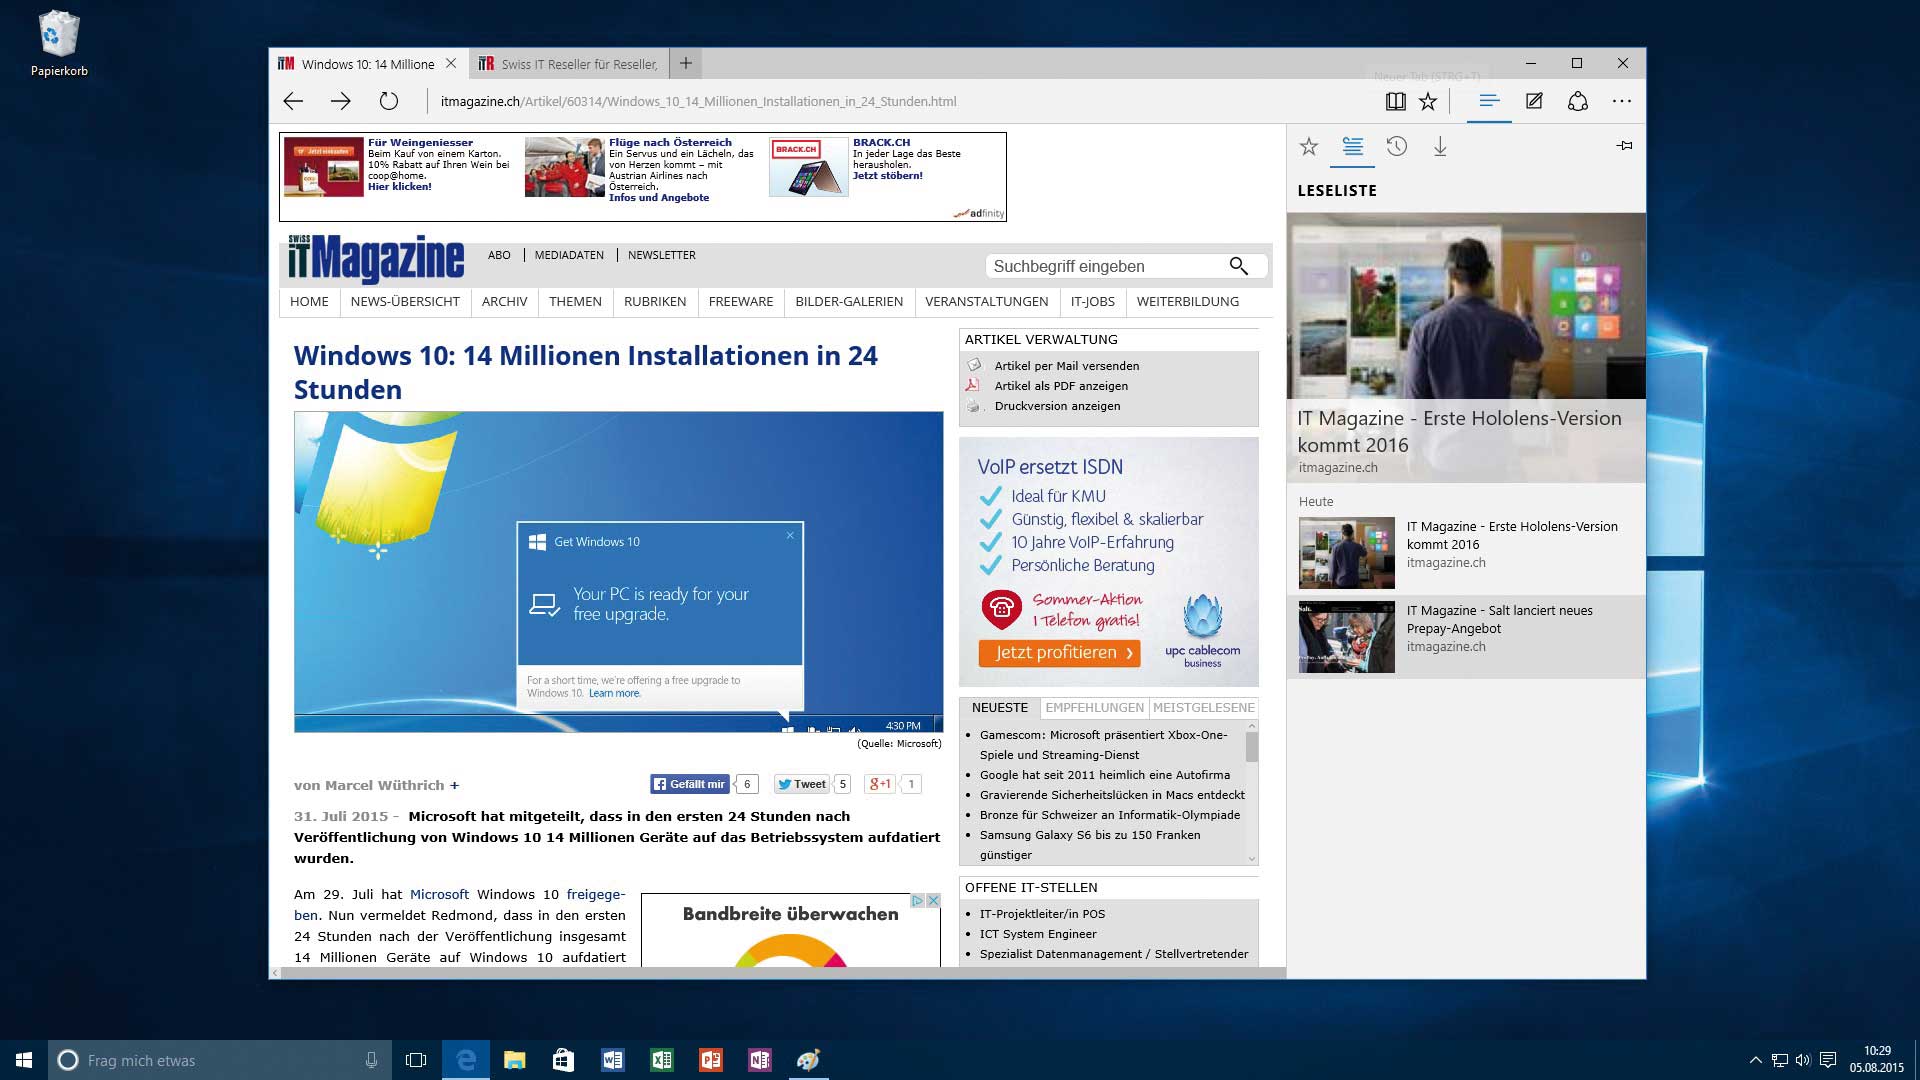Open the HOME menu item

coord(309,302)
